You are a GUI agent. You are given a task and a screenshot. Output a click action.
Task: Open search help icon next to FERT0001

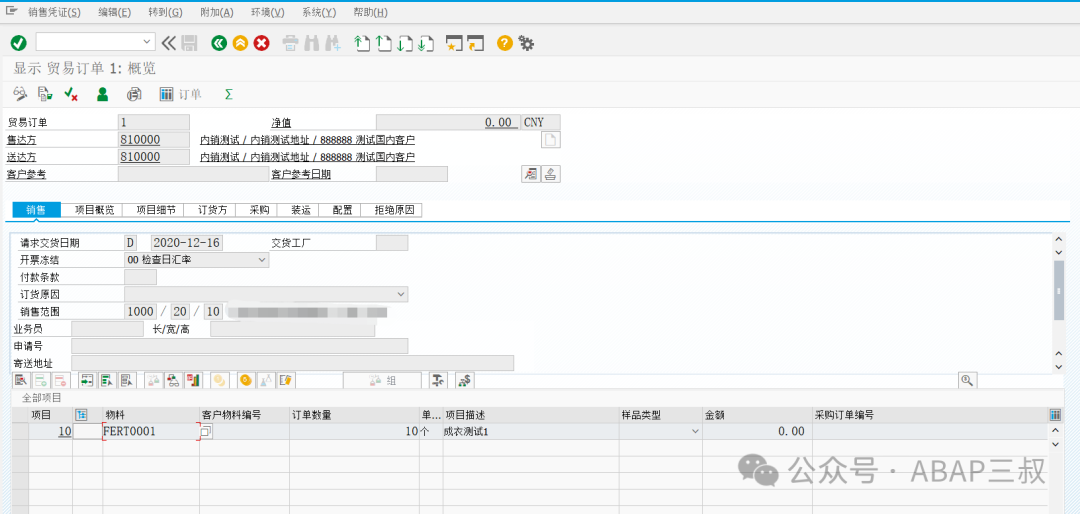(206, 432)
